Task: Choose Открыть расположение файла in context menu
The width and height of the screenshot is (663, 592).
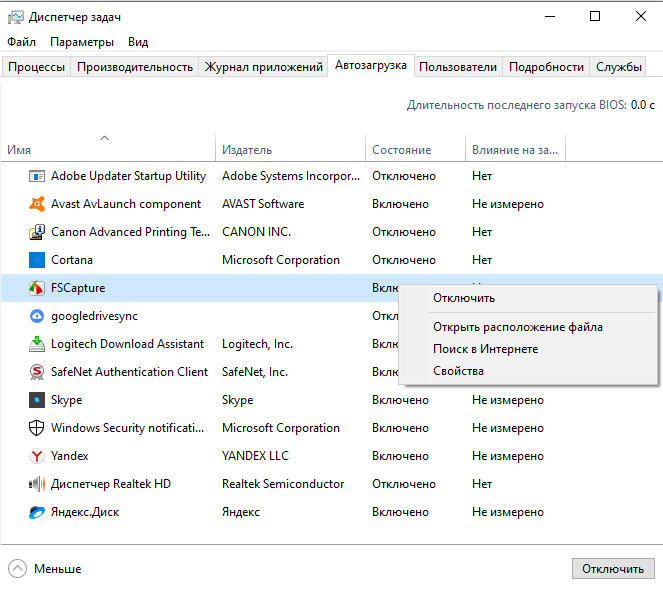Action: (528, 327)
